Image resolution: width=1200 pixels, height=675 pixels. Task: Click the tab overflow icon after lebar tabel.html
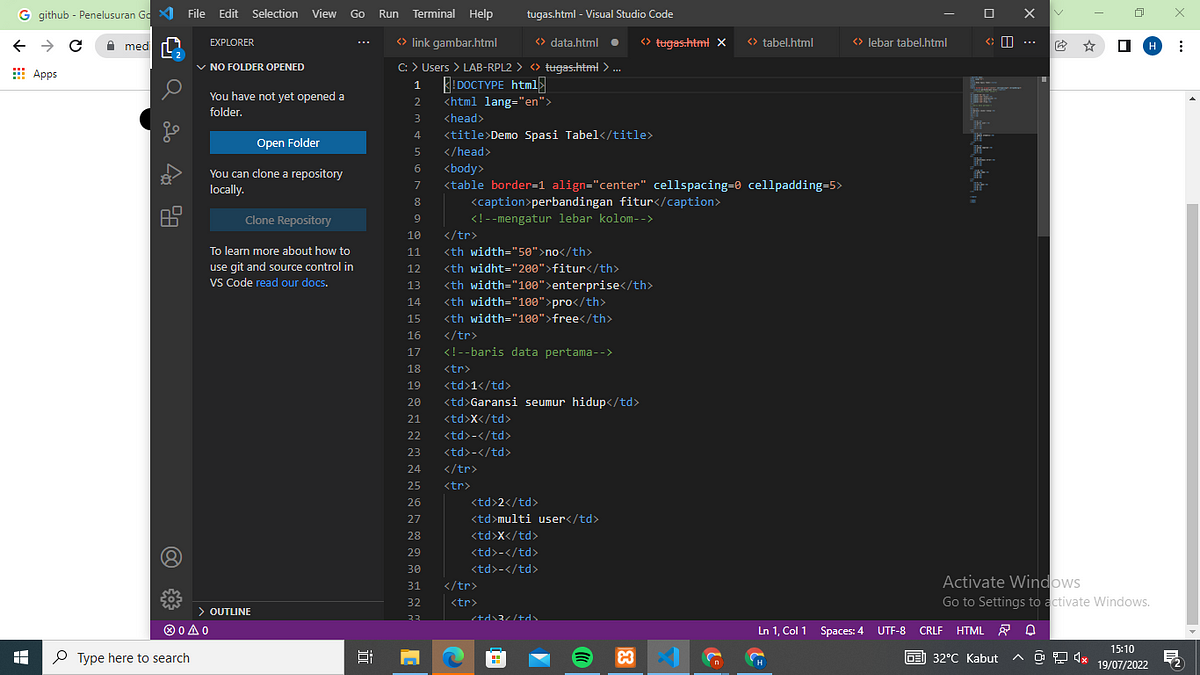(990, 42)
